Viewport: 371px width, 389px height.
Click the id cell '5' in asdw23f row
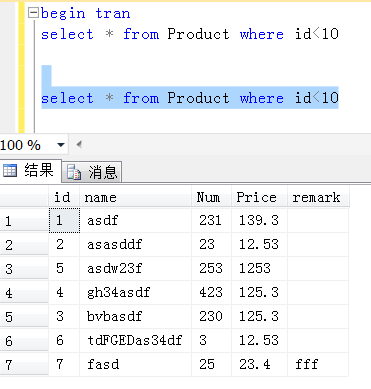[64, 268]
